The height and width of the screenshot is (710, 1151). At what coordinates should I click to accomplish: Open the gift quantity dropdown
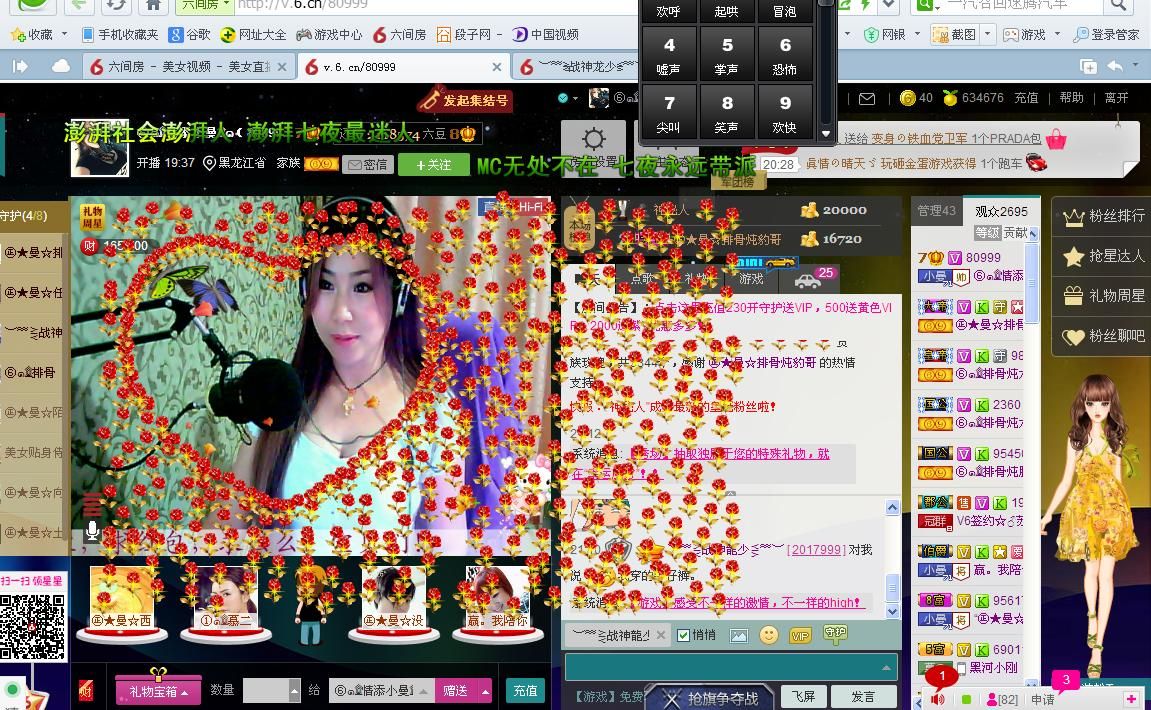pyautogui.click(x=294, y=691)
